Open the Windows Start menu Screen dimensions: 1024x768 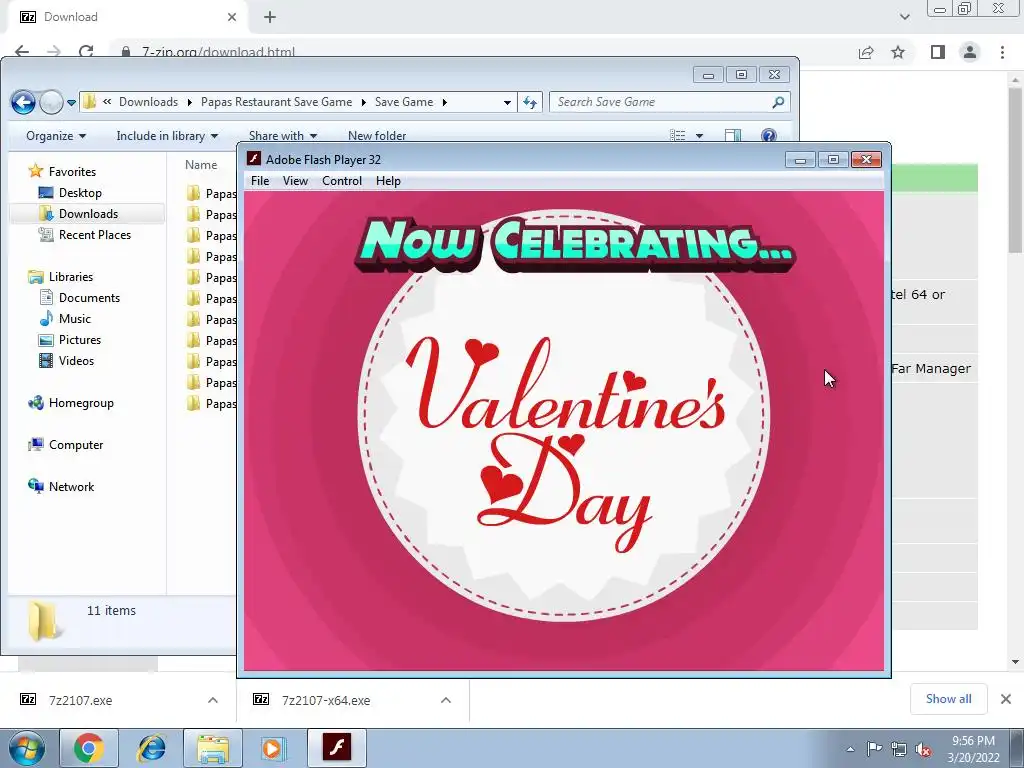(27, 748)
